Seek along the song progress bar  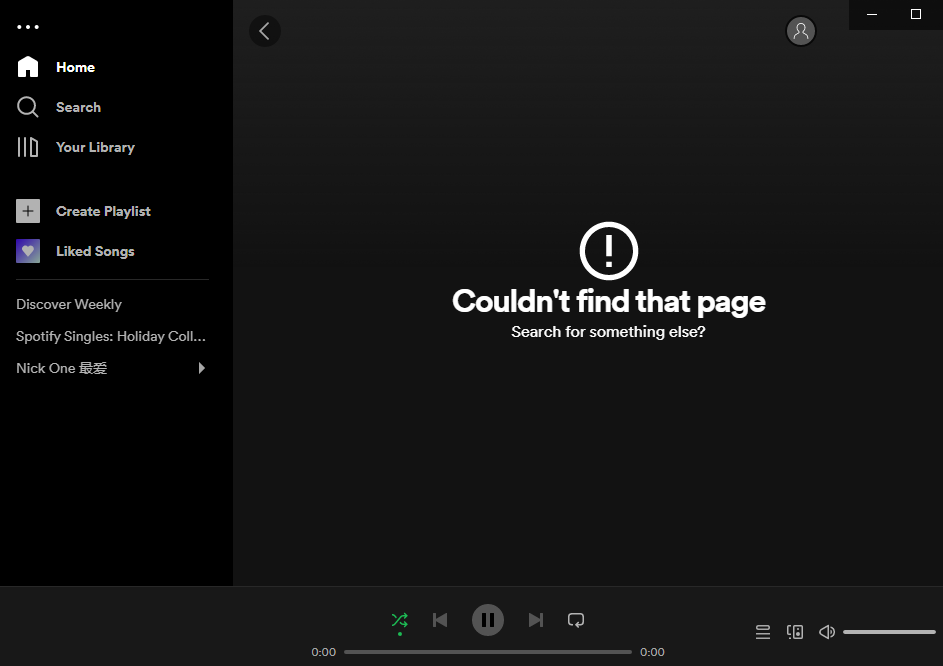click(488, 652)
